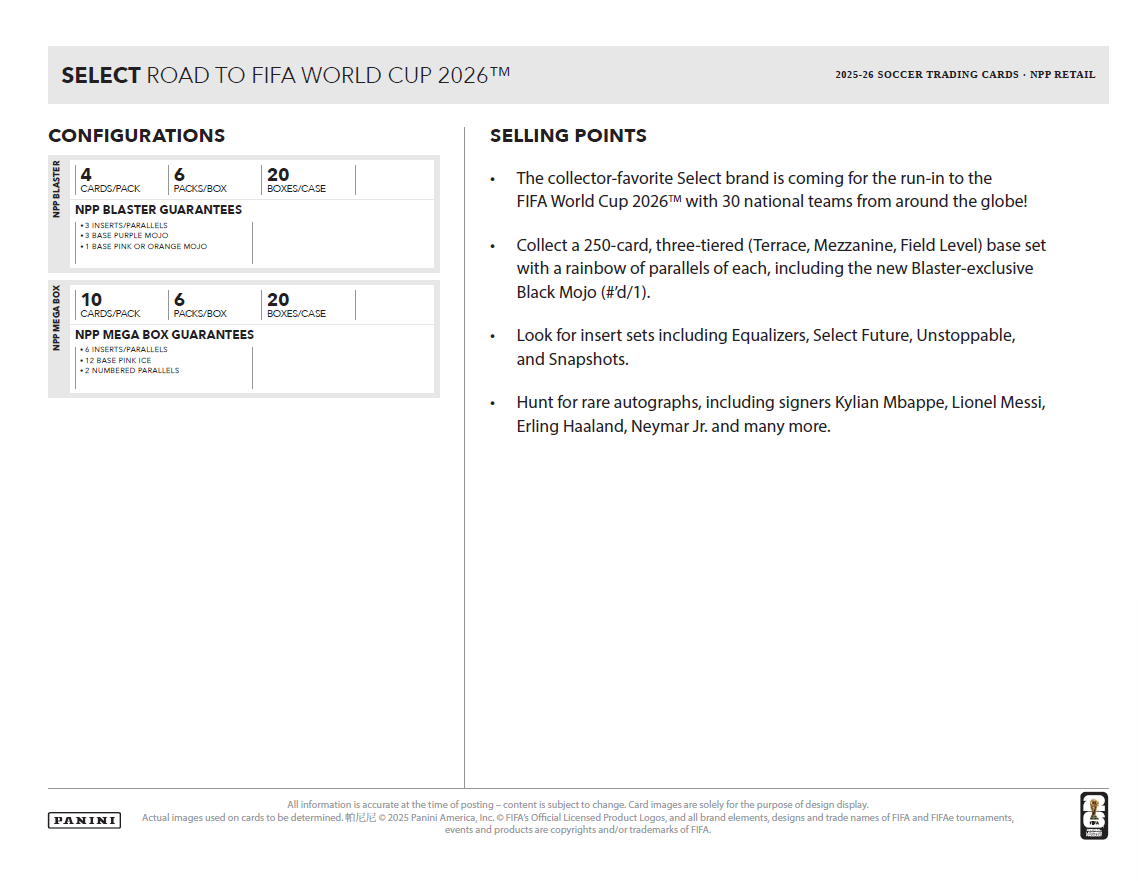Click the FIFA World Cup 2026 emblem
The image size is (1138, 881).
pos(1094,816)
